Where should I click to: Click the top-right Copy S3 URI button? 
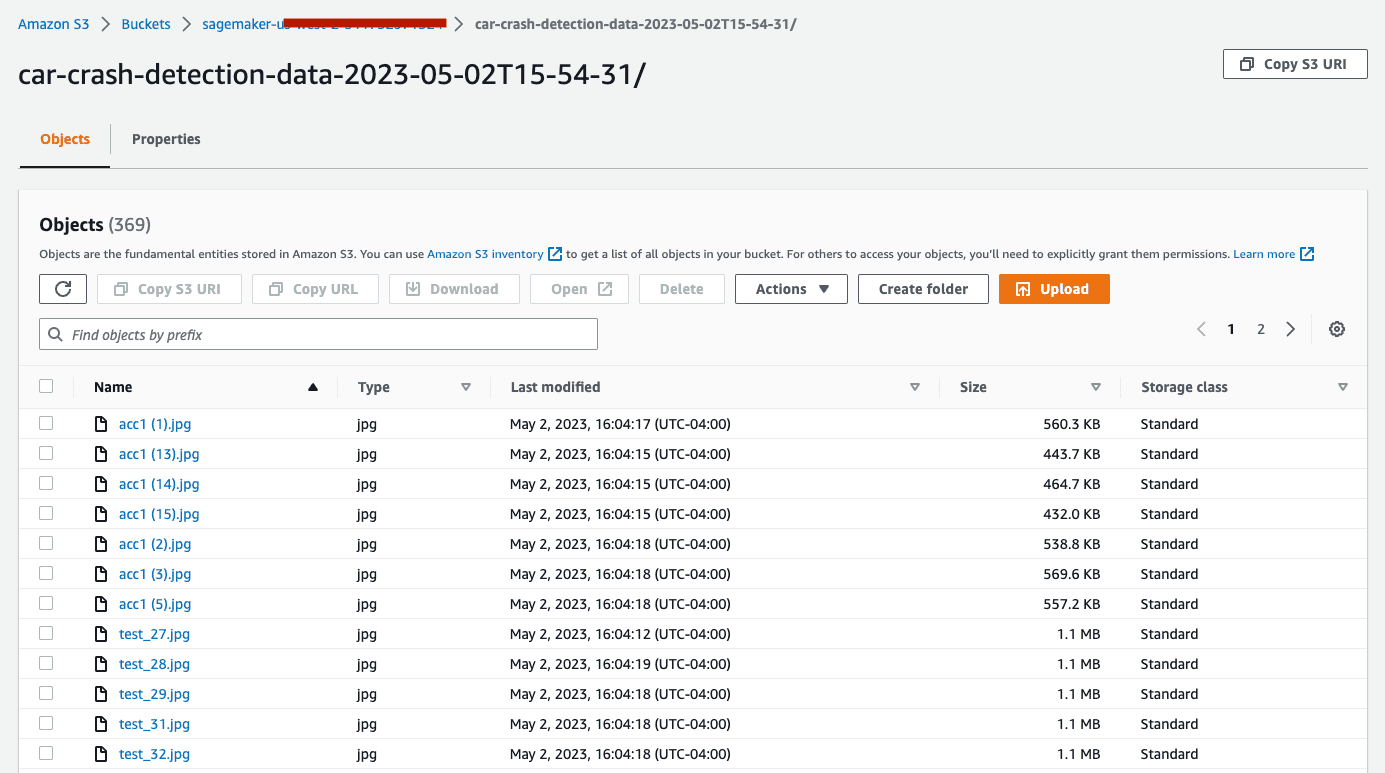(1294, 64)
